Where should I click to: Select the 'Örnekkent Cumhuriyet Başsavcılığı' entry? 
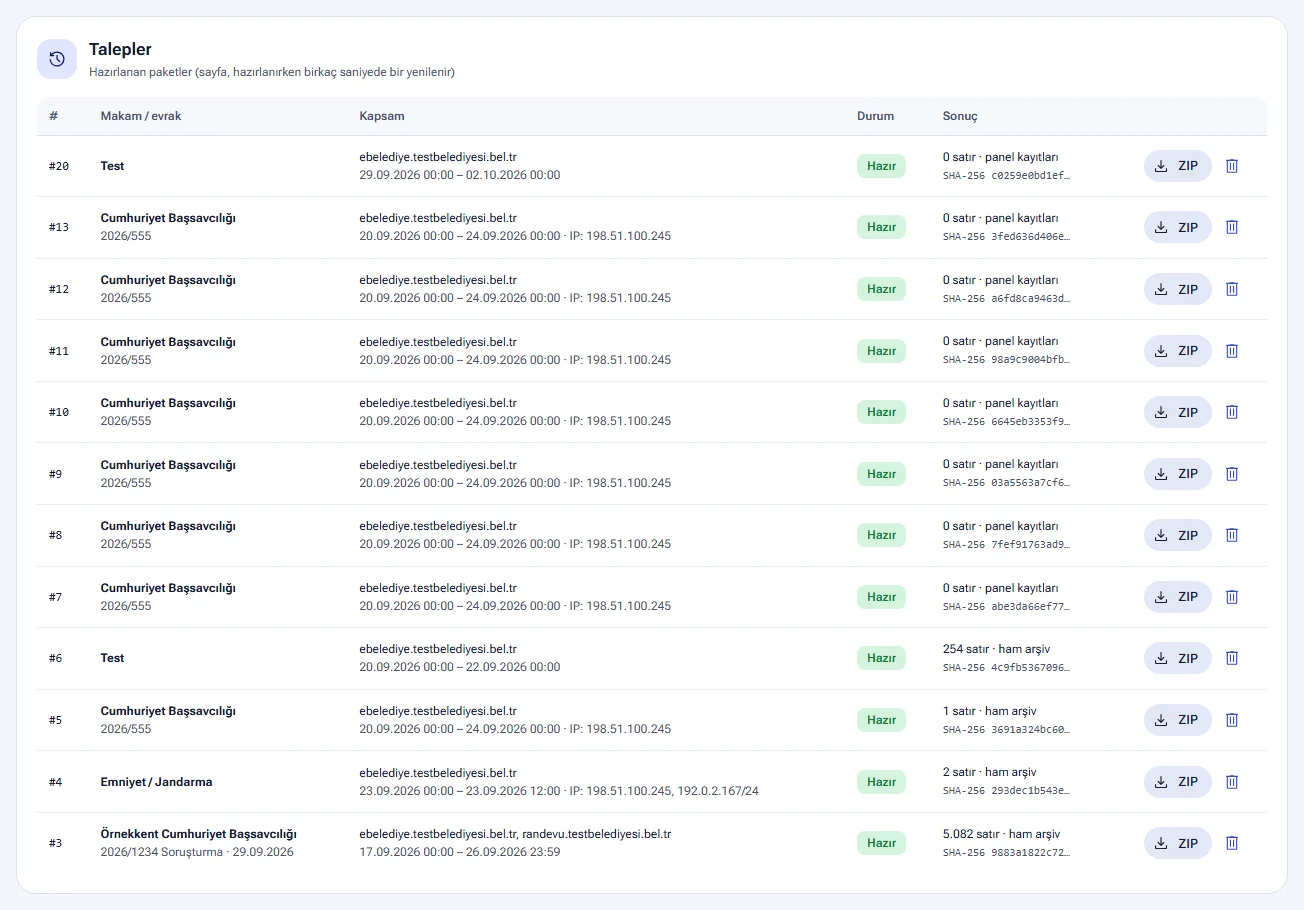tap(199, 834)
